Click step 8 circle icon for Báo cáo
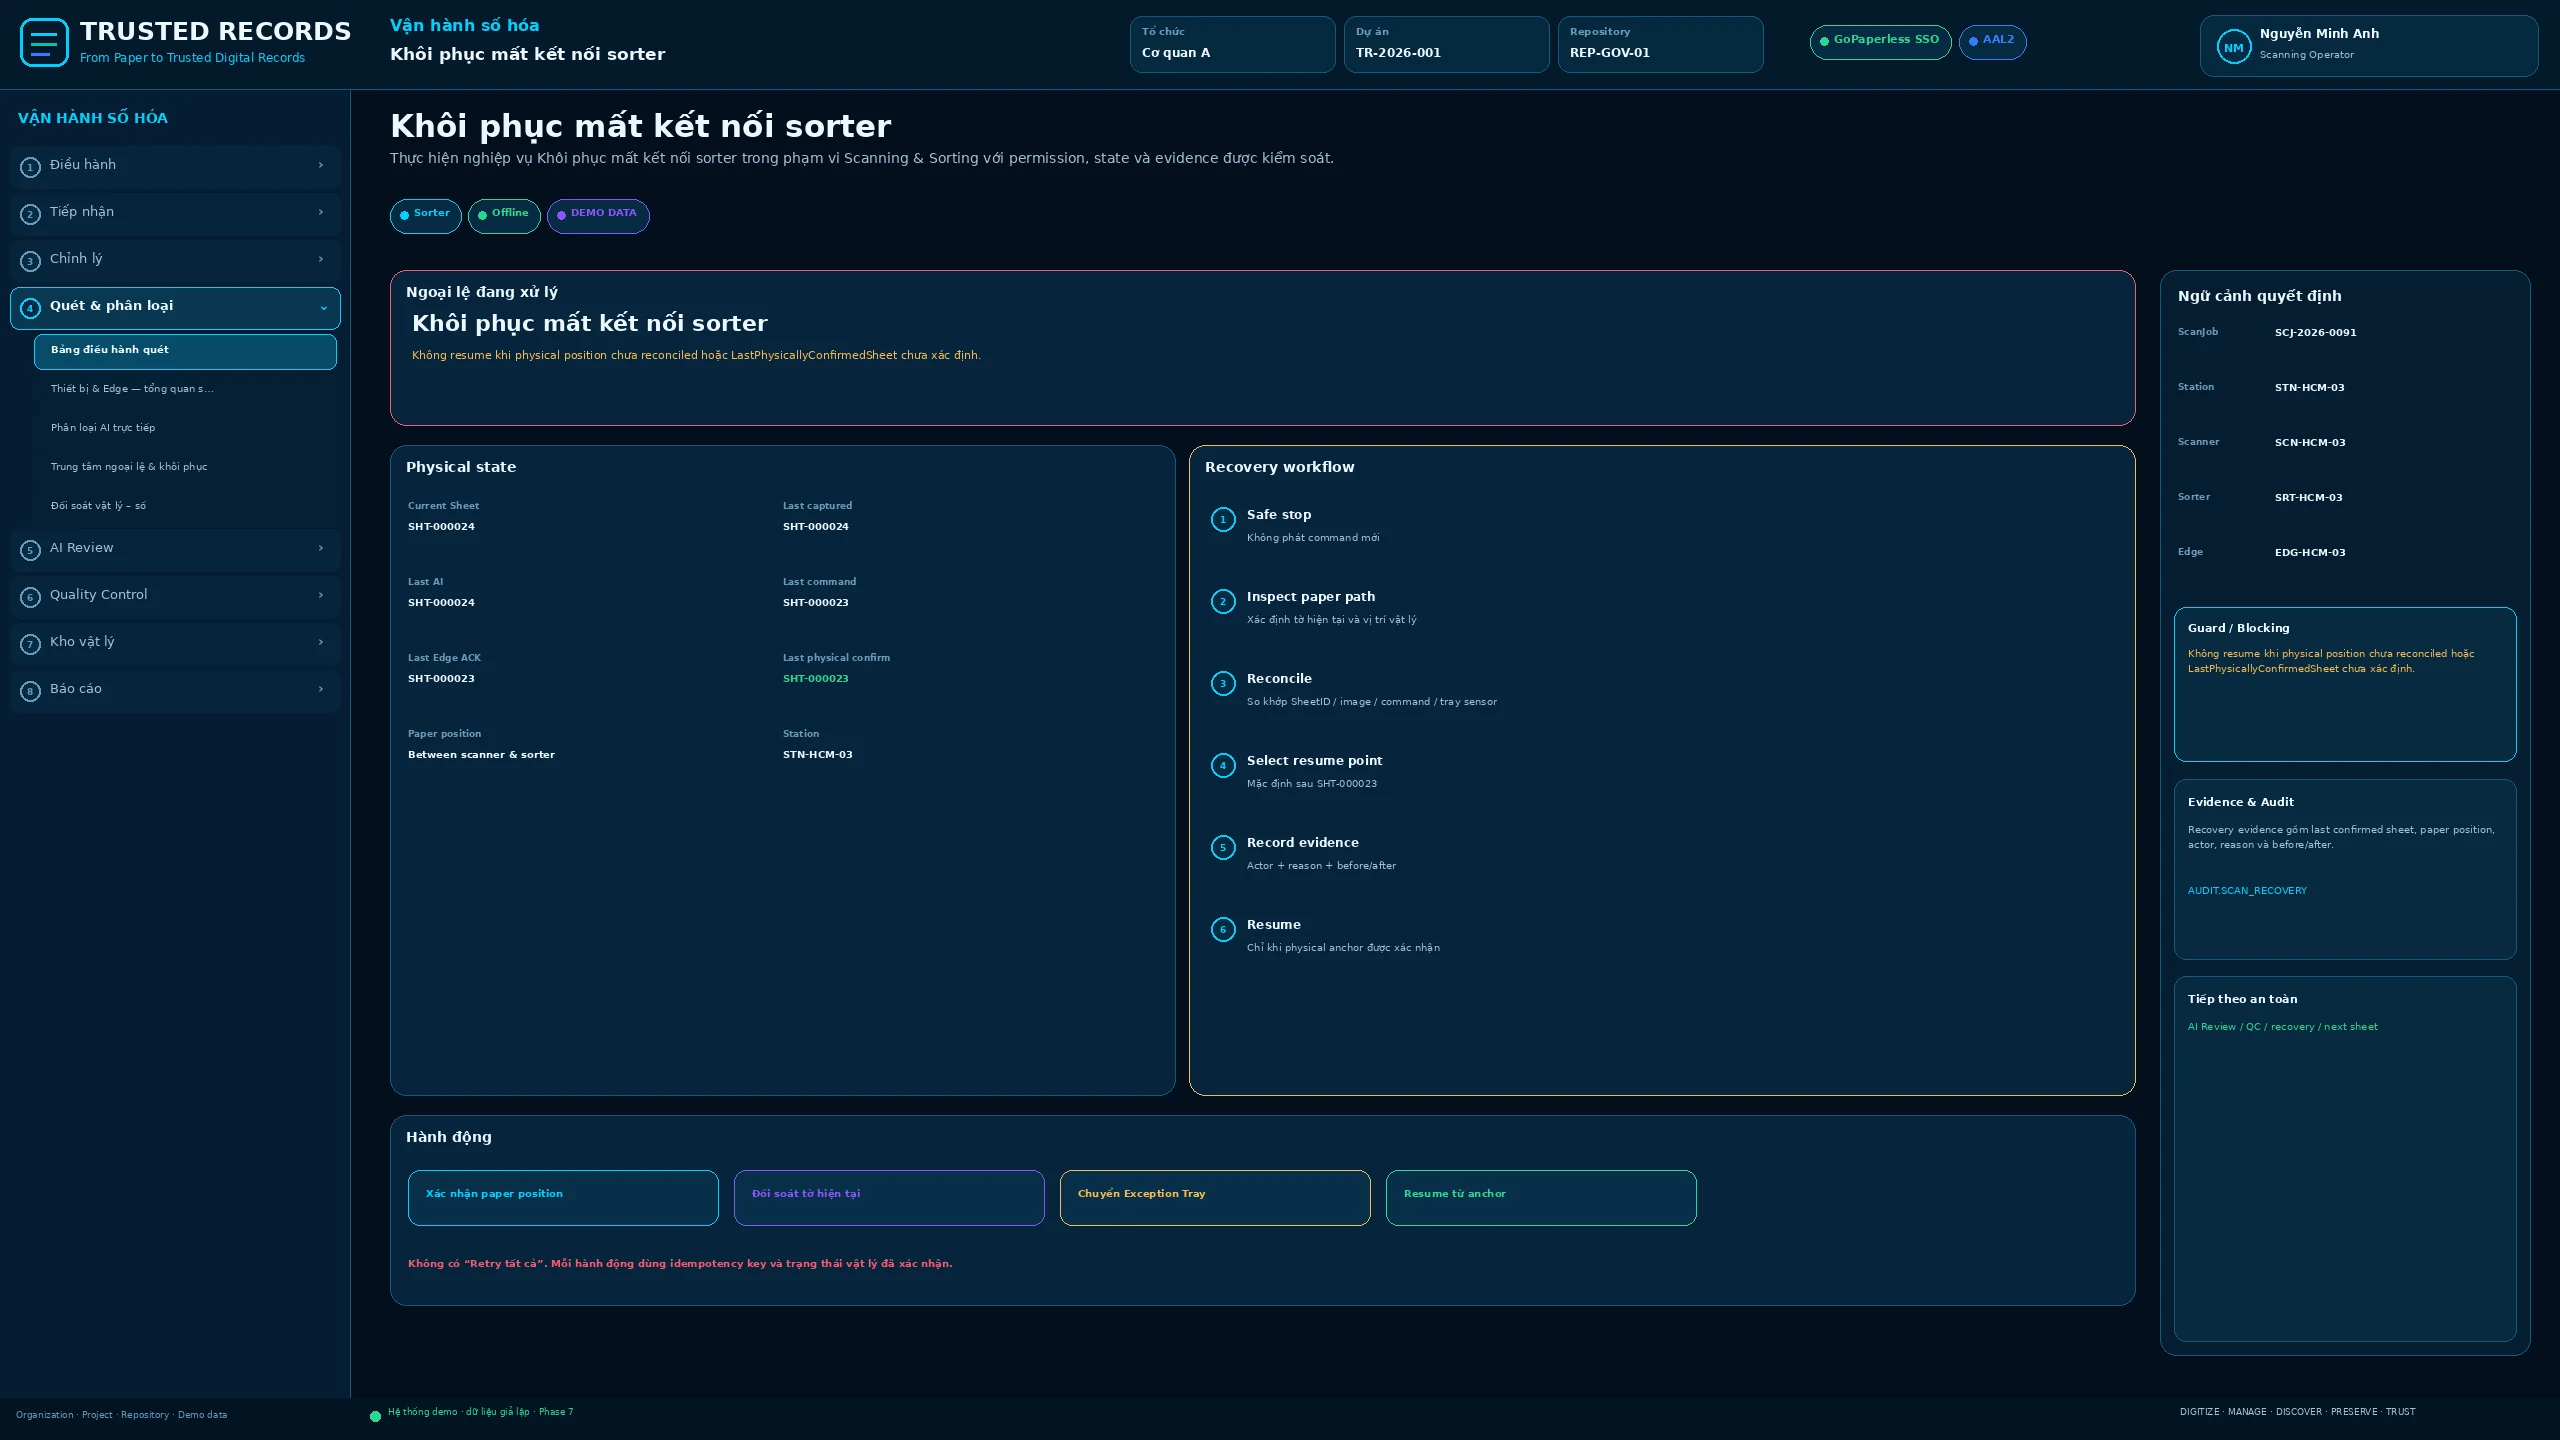The height and width of the screenshot is (1440, 2560). point(30,691)
